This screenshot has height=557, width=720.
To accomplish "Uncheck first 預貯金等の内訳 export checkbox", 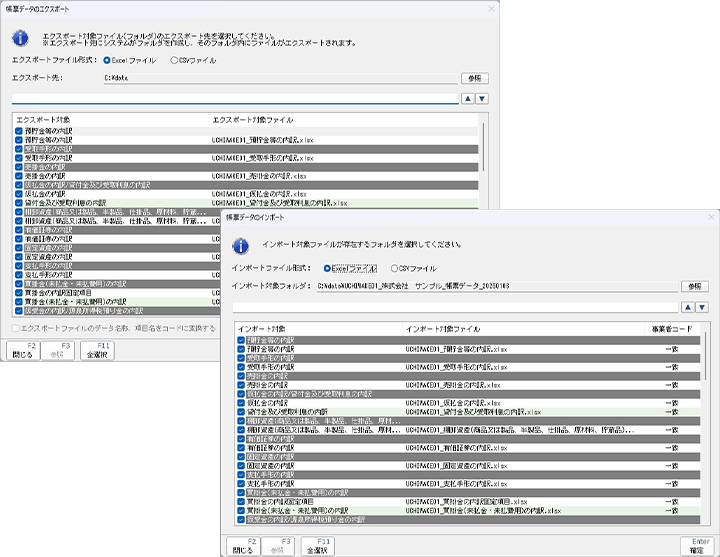I will tap(18, 131).
